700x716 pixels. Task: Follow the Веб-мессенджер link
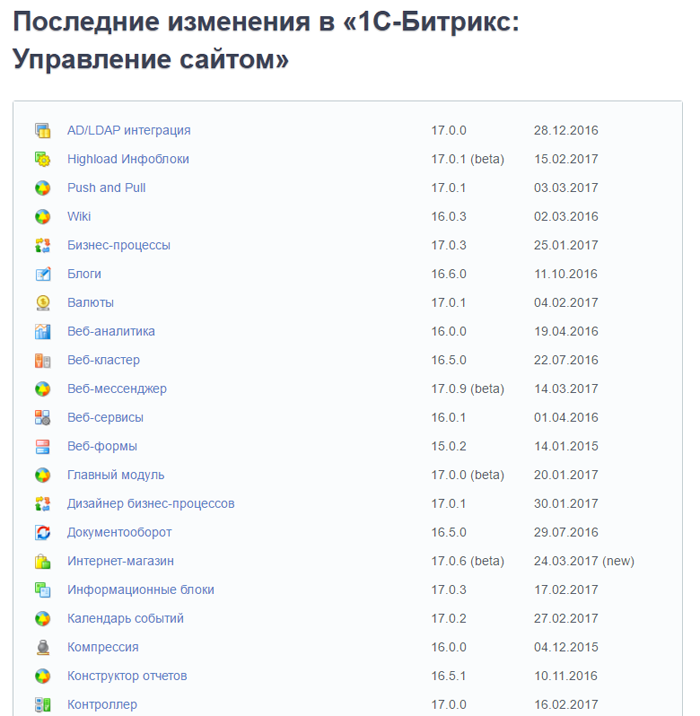[117, 389]
